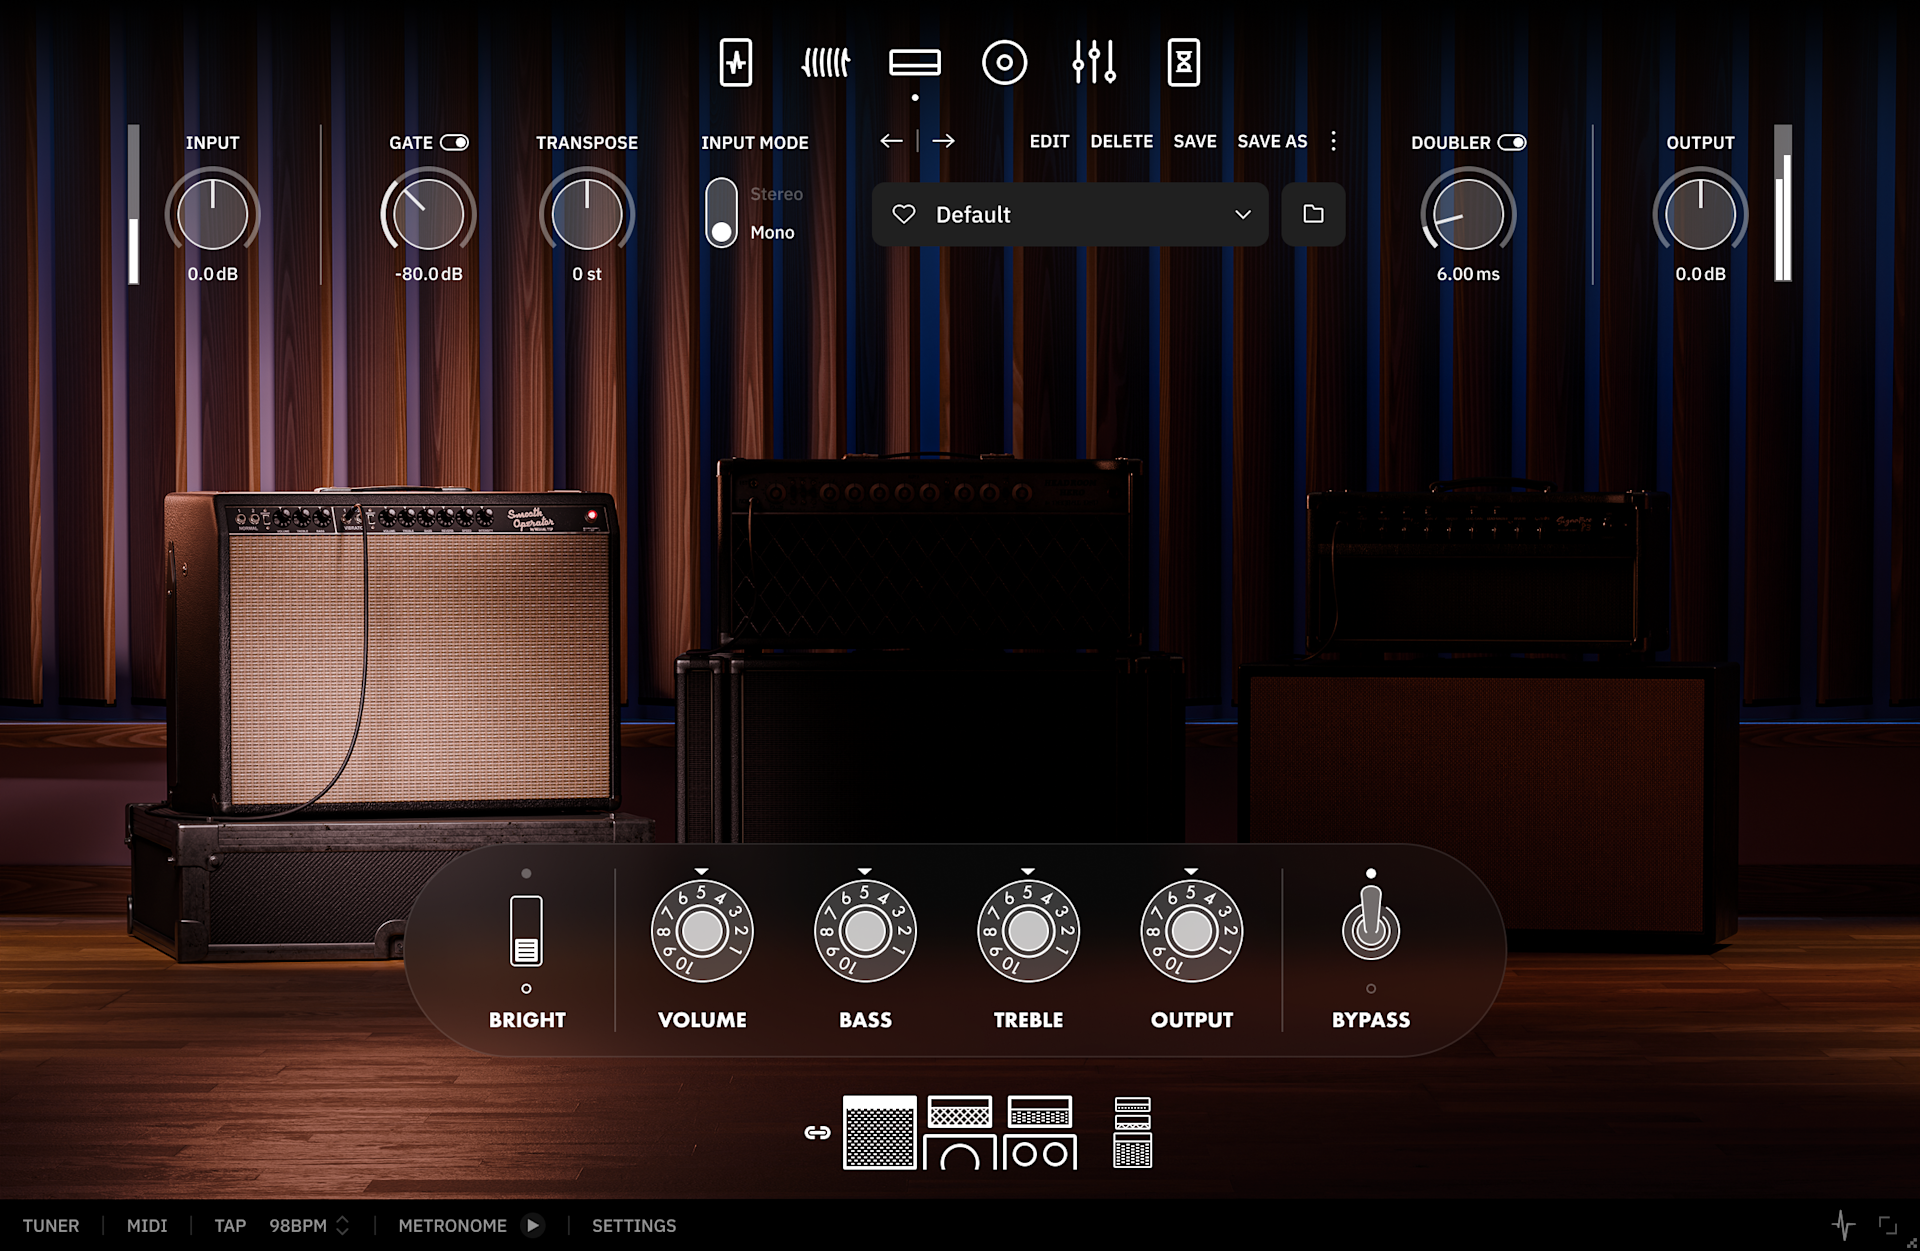1920x1251 pixels.
Task: Favorite the Default preset with heart
Action: tap(904, 214)
